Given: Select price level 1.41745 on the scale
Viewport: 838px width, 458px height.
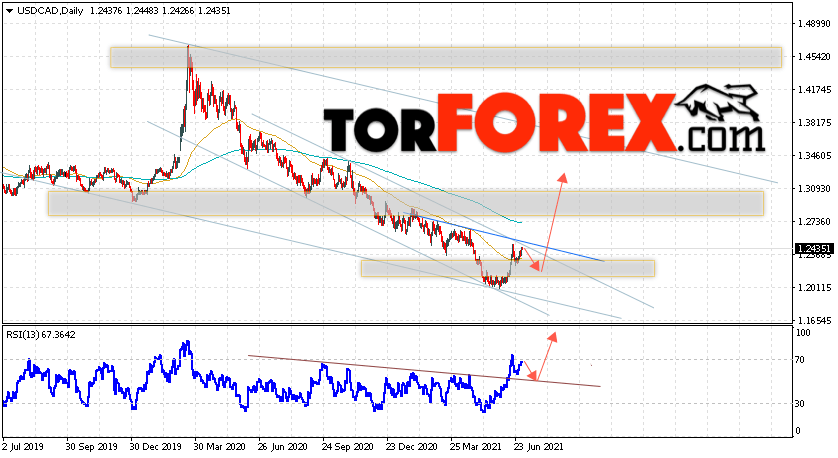Looking at the screenshot, I should tap(814, 90).
